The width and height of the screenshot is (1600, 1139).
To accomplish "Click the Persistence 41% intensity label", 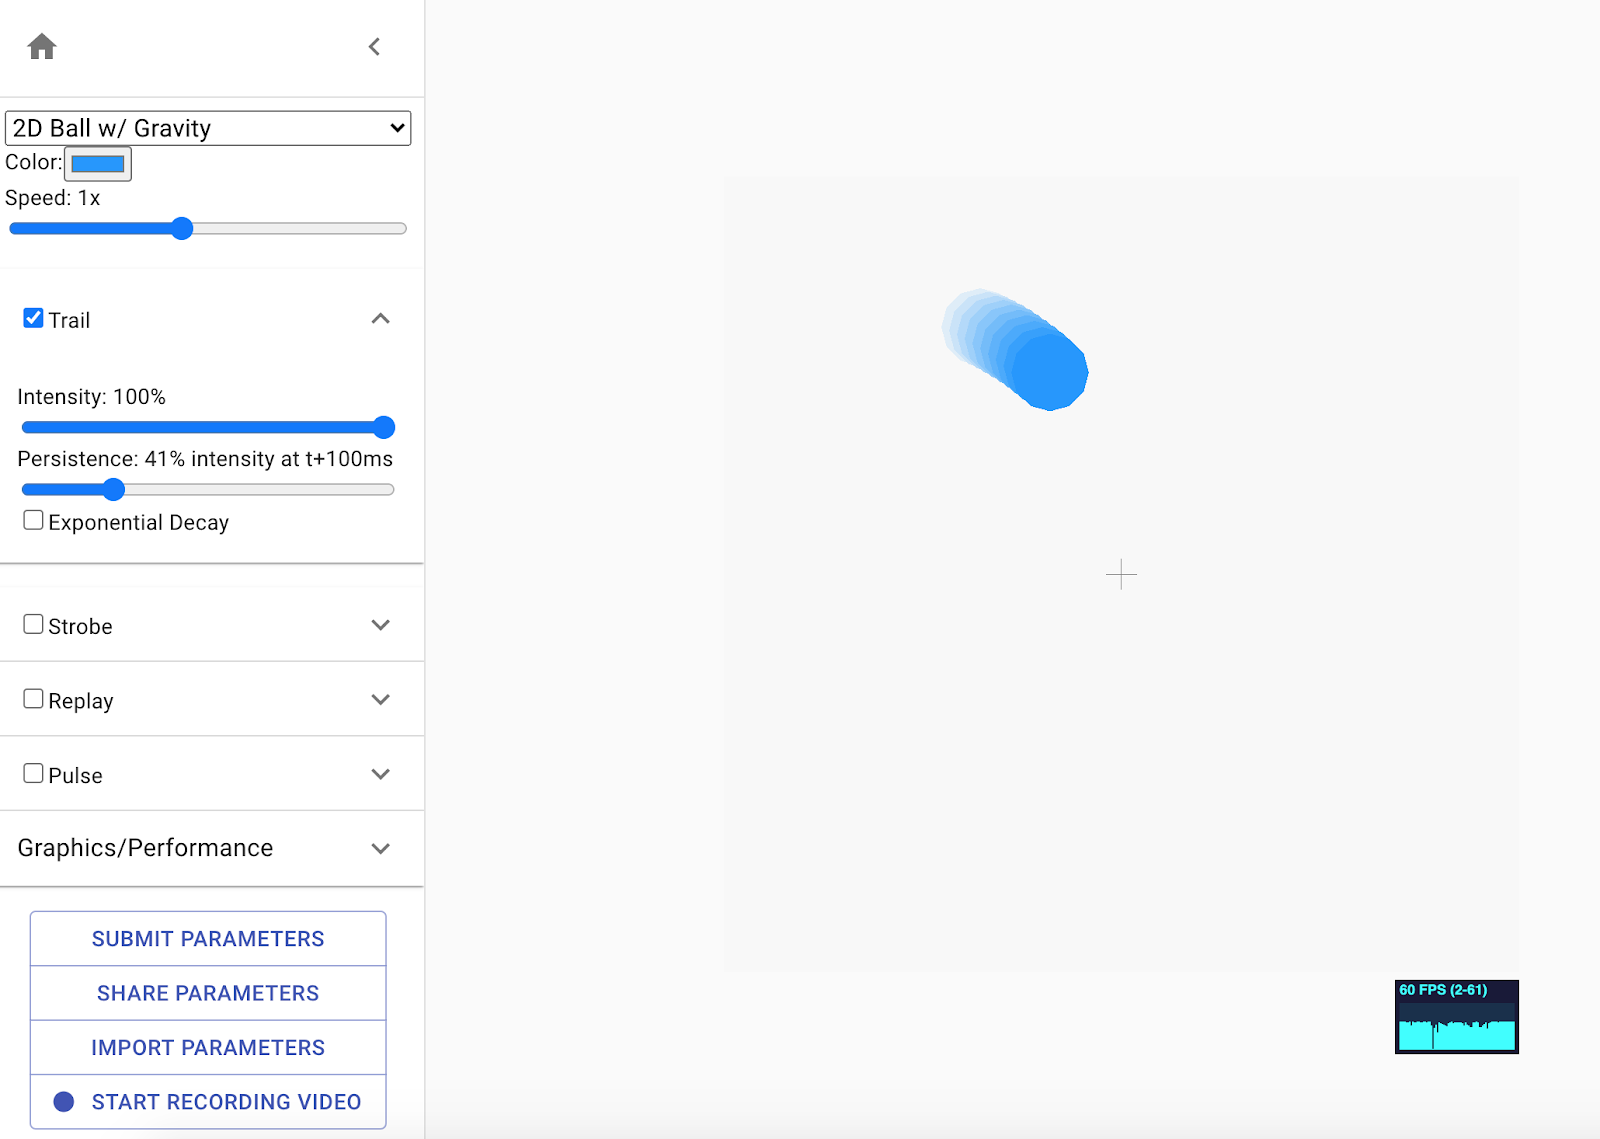I will pyautogui.click(x=205, y=459).
